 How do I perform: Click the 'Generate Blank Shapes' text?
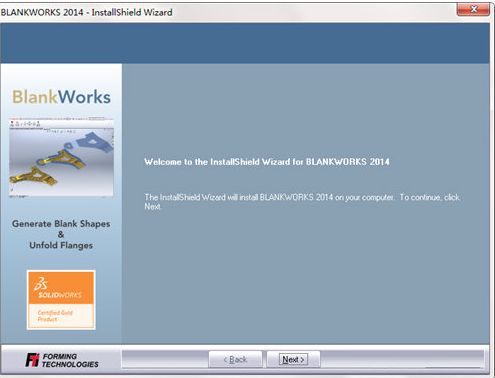pos(61,224)
